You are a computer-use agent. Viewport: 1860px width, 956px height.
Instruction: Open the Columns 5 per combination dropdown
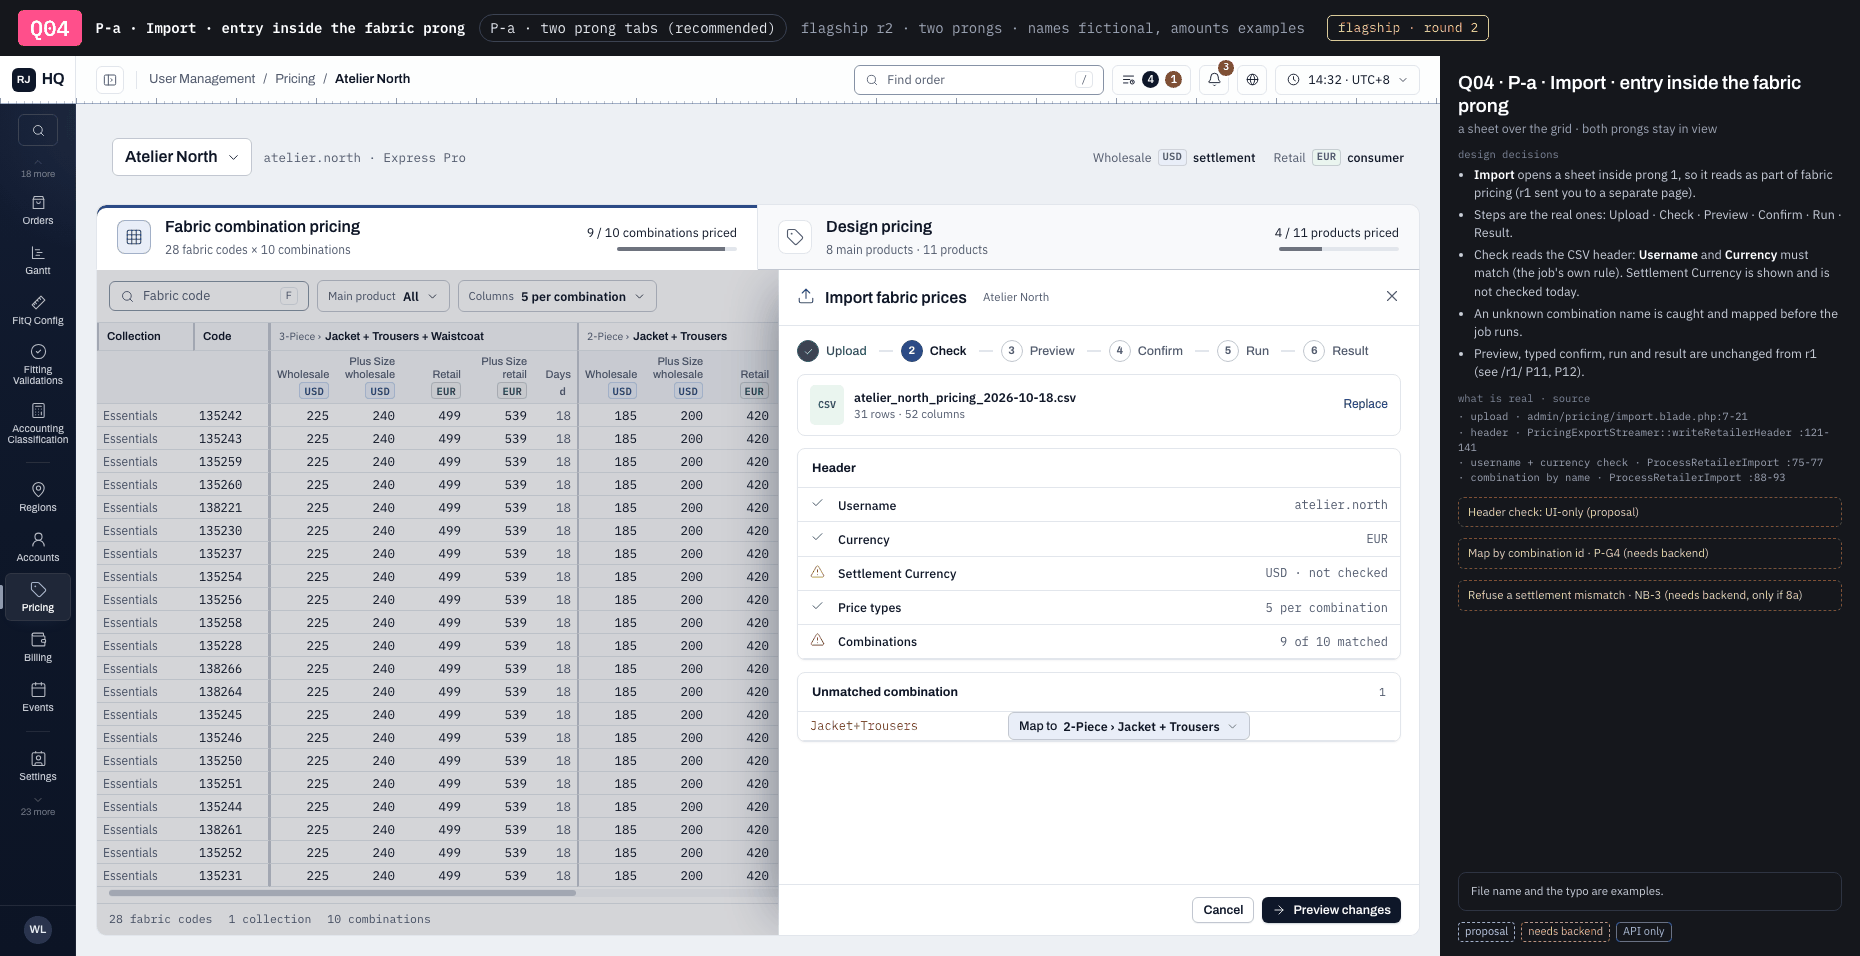[557, 296]
